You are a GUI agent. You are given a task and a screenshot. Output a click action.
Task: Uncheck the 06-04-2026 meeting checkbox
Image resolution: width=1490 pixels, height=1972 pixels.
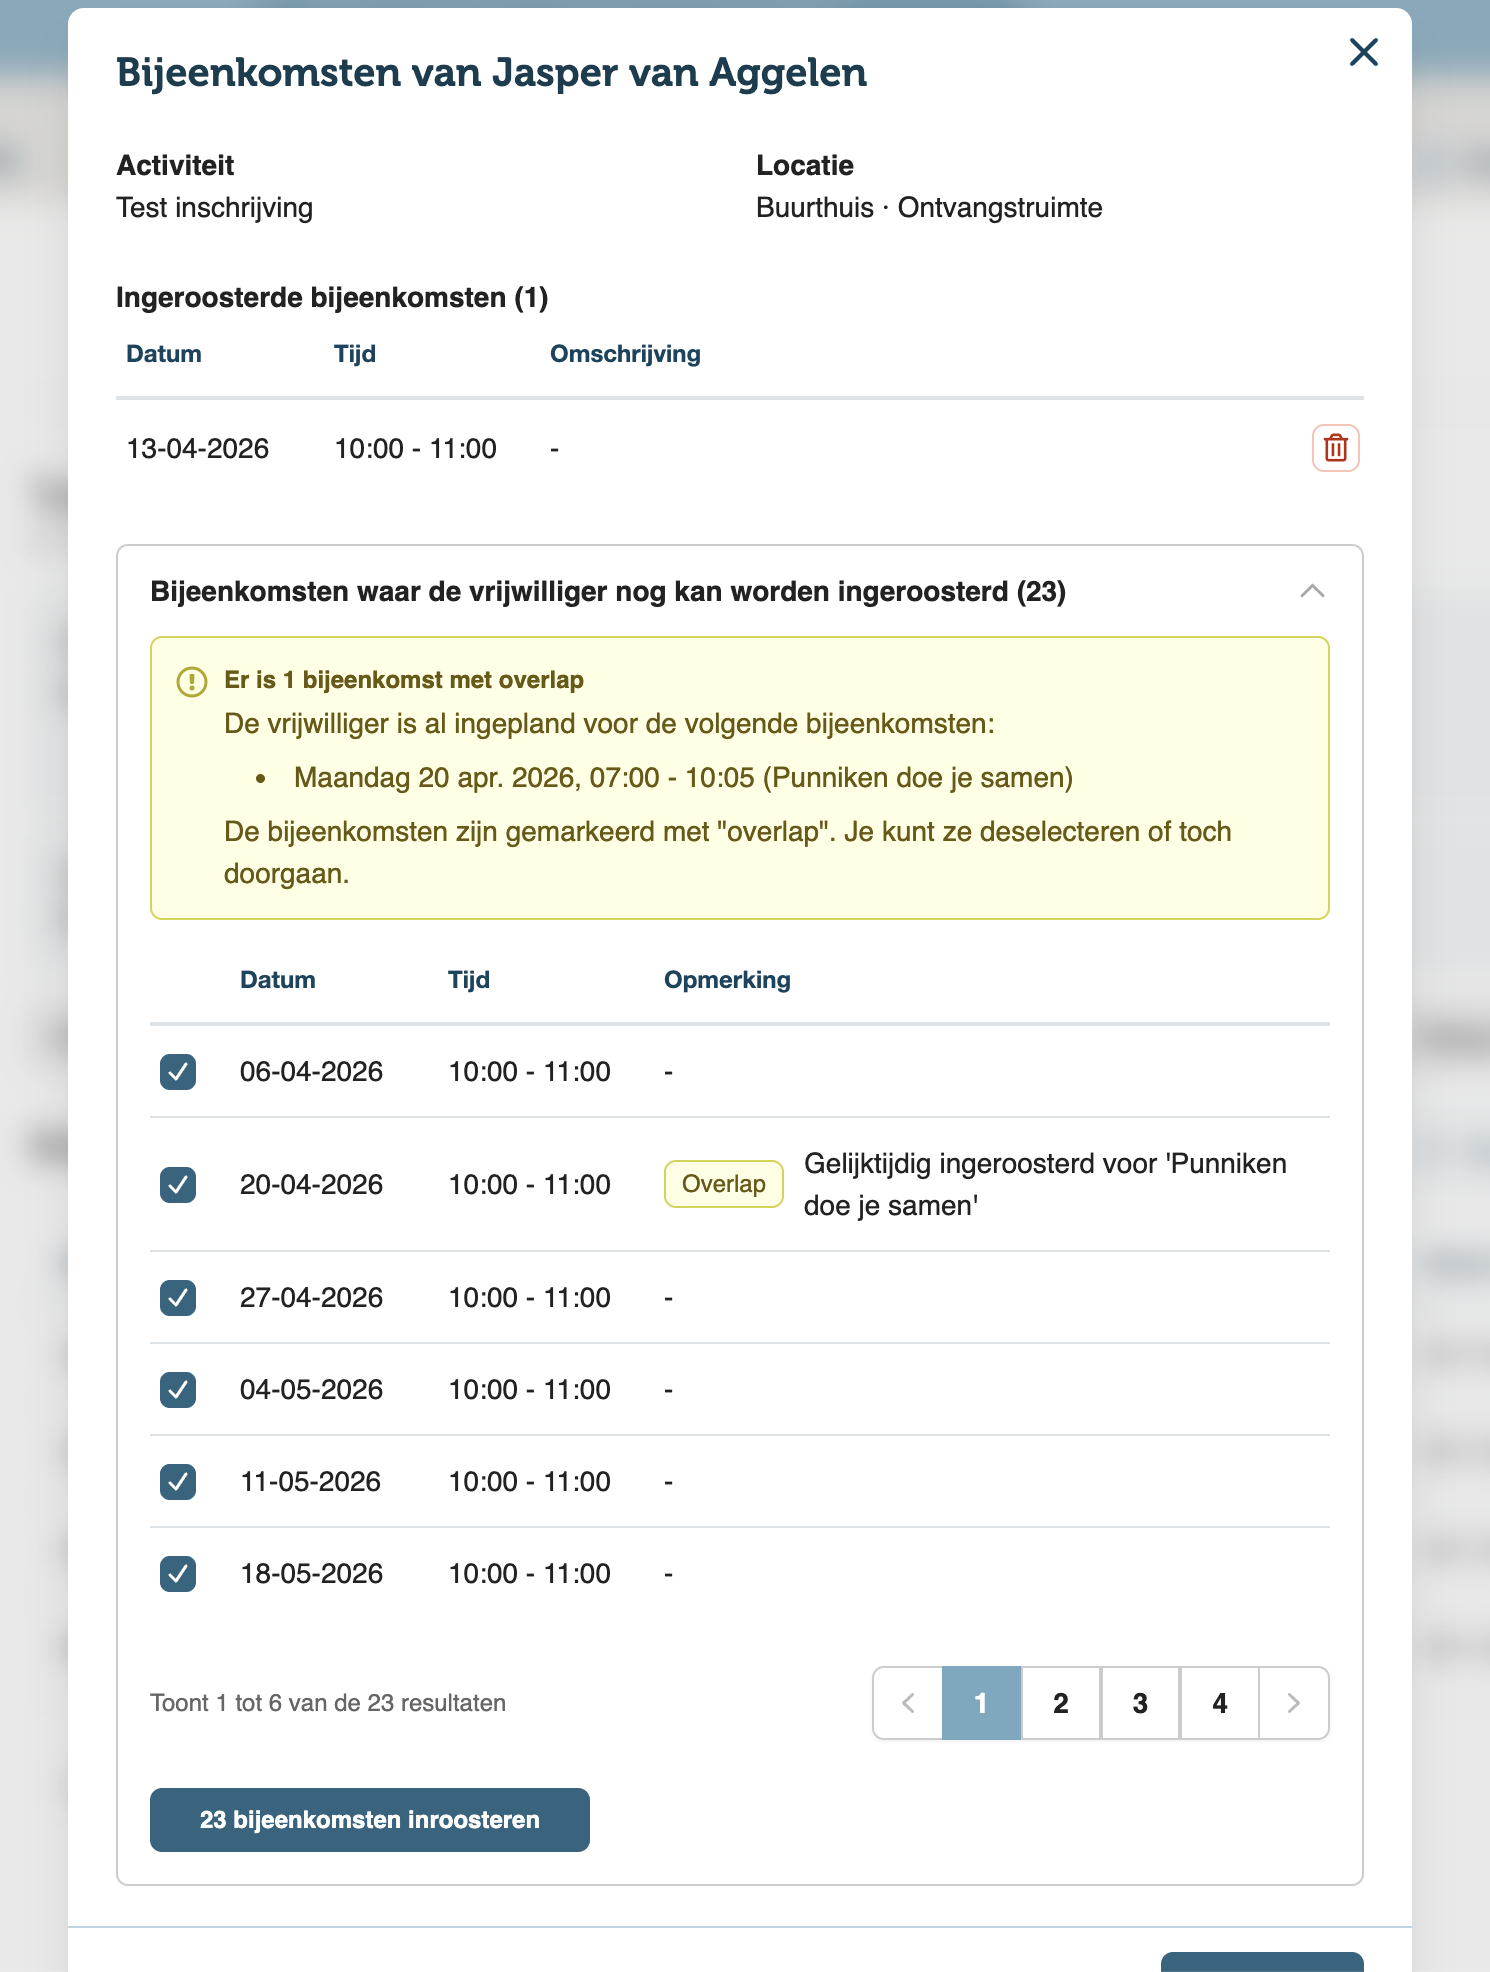point(178,1072)
